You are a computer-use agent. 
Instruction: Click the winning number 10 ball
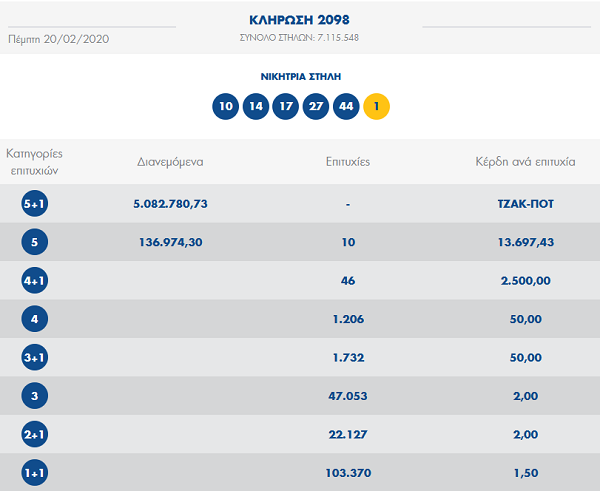(225, 105)
